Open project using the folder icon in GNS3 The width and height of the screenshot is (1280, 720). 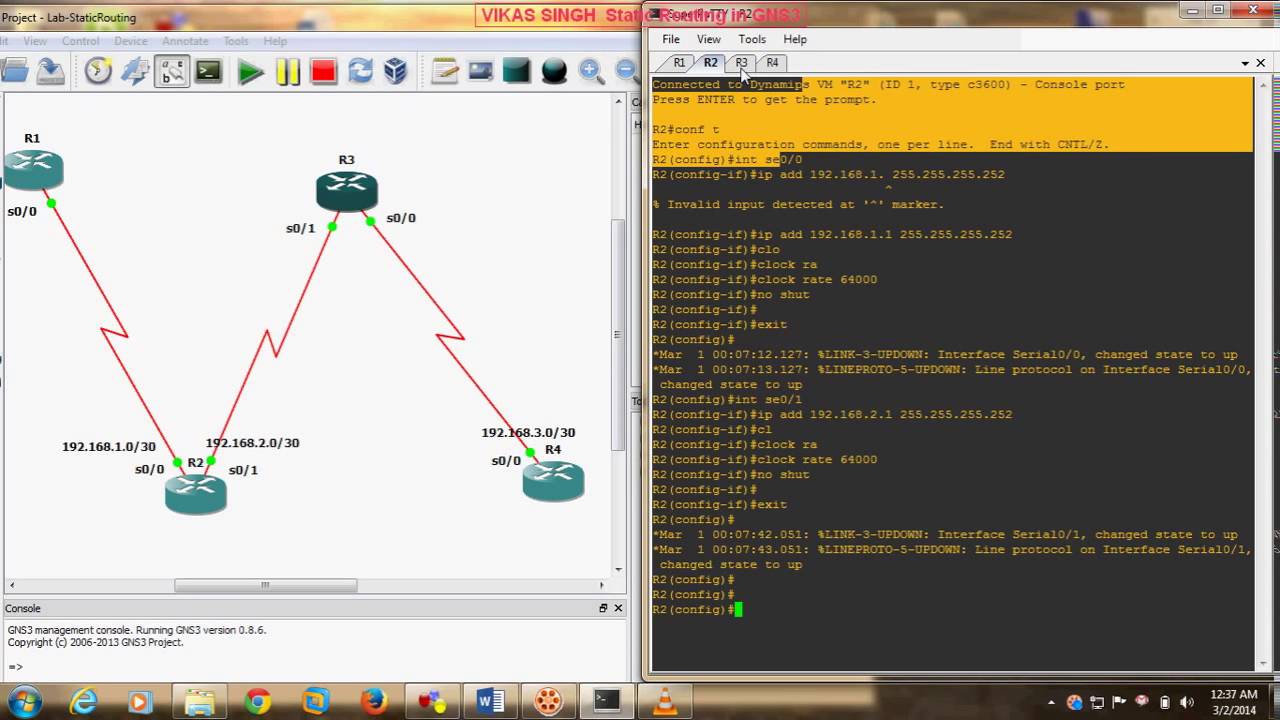click(14, 71)
